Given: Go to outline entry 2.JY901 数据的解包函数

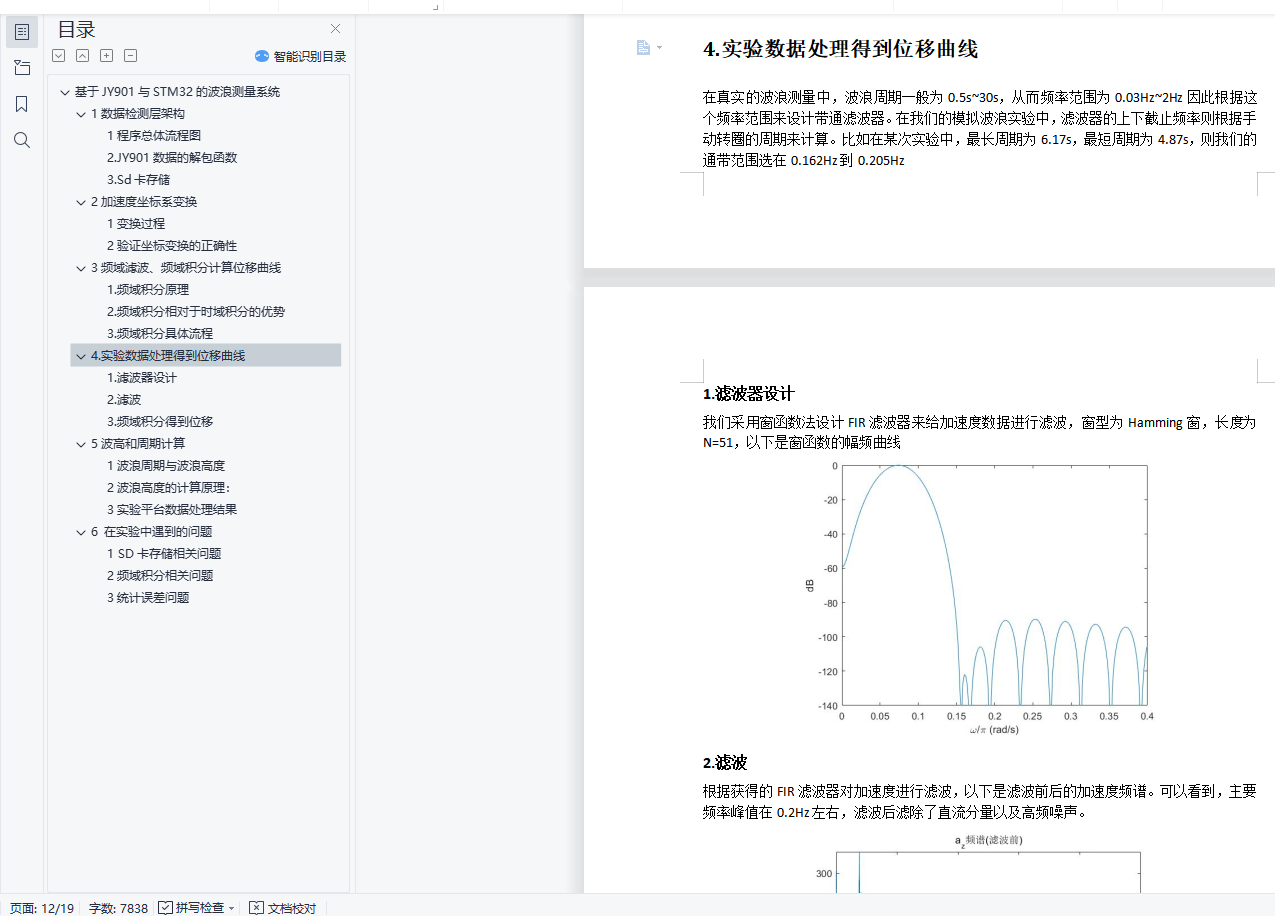Looking at the screenshot, I should 172,158.
